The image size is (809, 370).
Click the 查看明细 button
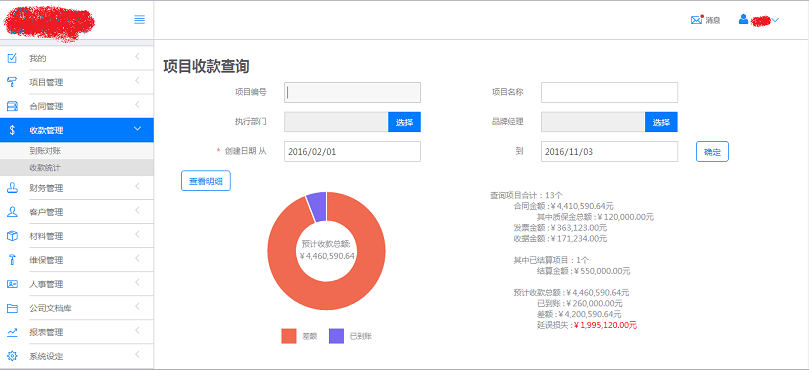tap(206, 181)
